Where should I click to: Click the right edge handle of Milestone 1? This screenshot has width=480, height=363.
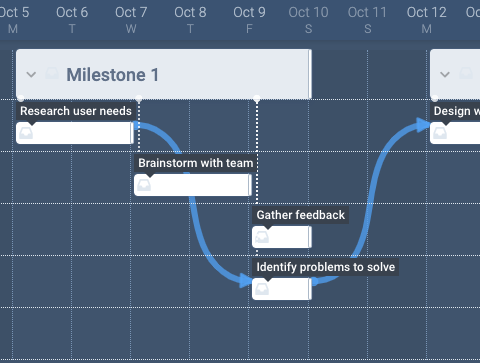(310, 74)
